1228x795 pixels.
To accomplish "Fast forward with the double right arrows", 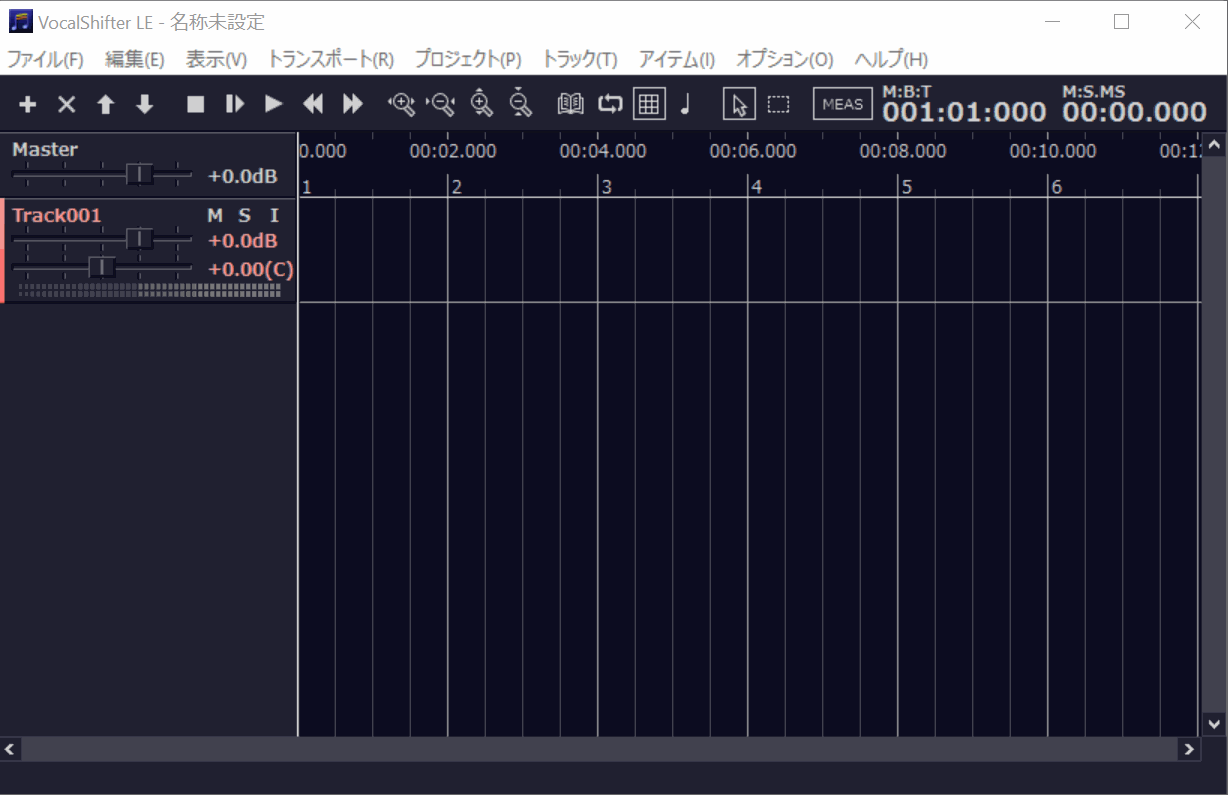I will click(x=353, y=104).
